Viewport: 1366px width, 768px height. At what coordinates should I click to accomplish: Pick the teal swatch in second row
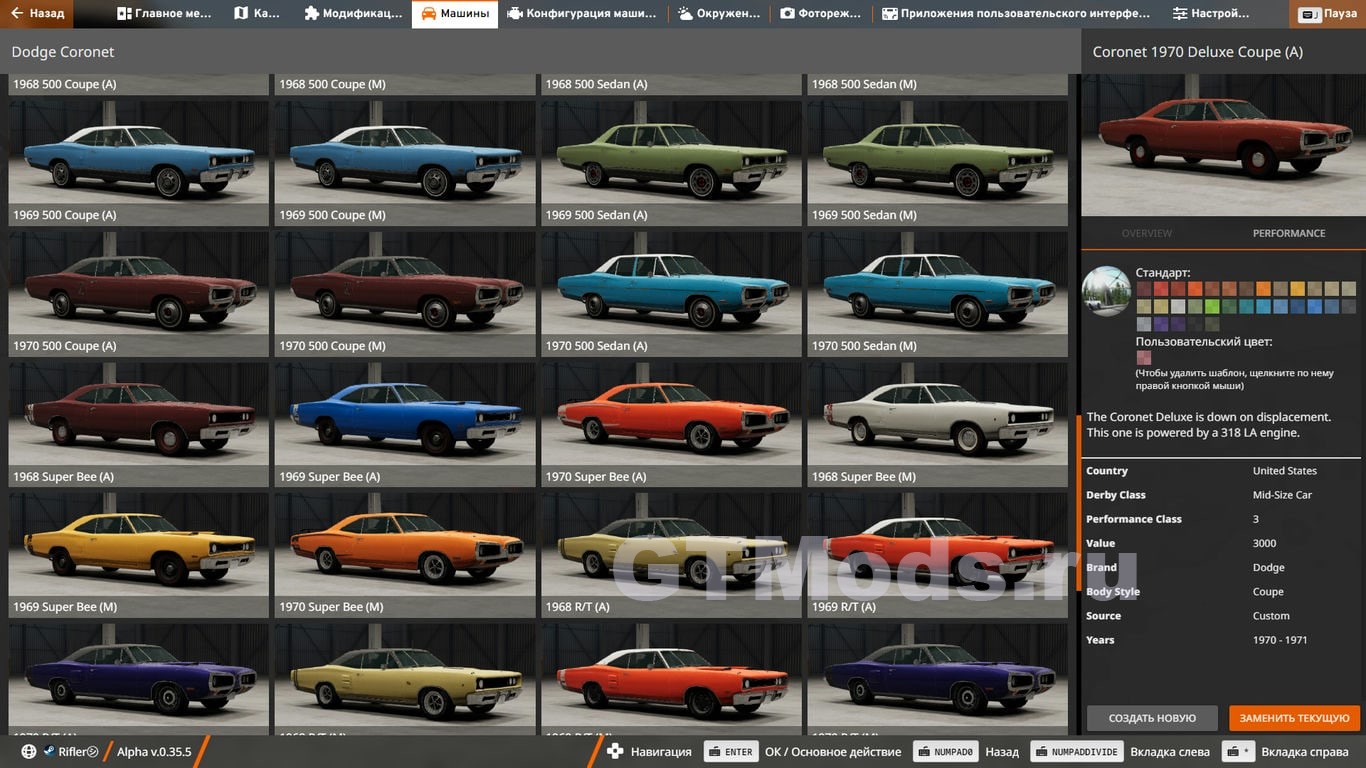click(1247, 306)
